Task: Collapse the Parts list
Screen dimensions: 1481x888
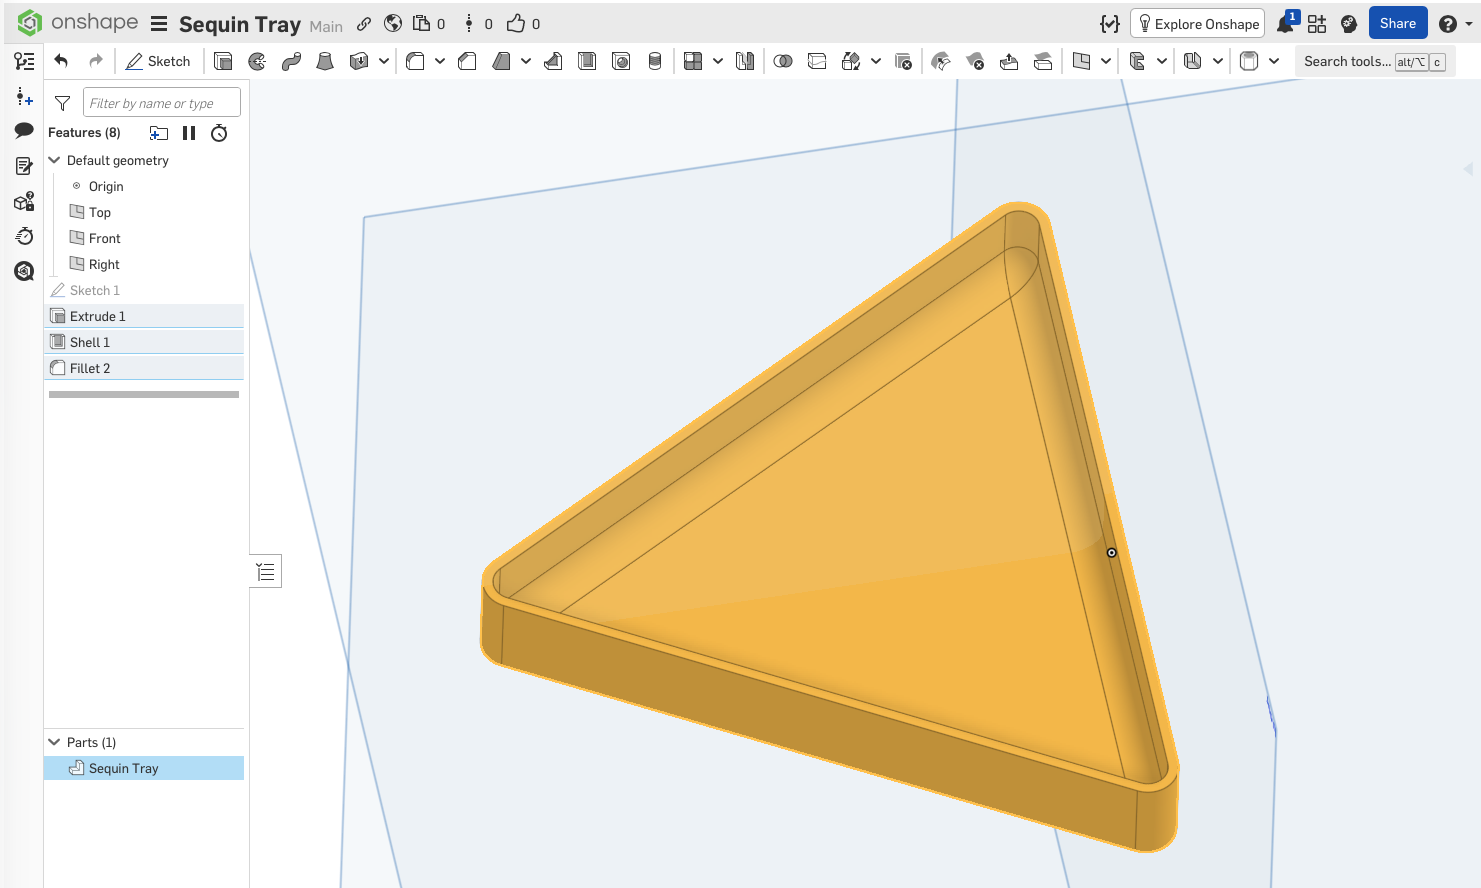Action: [54, 742]
